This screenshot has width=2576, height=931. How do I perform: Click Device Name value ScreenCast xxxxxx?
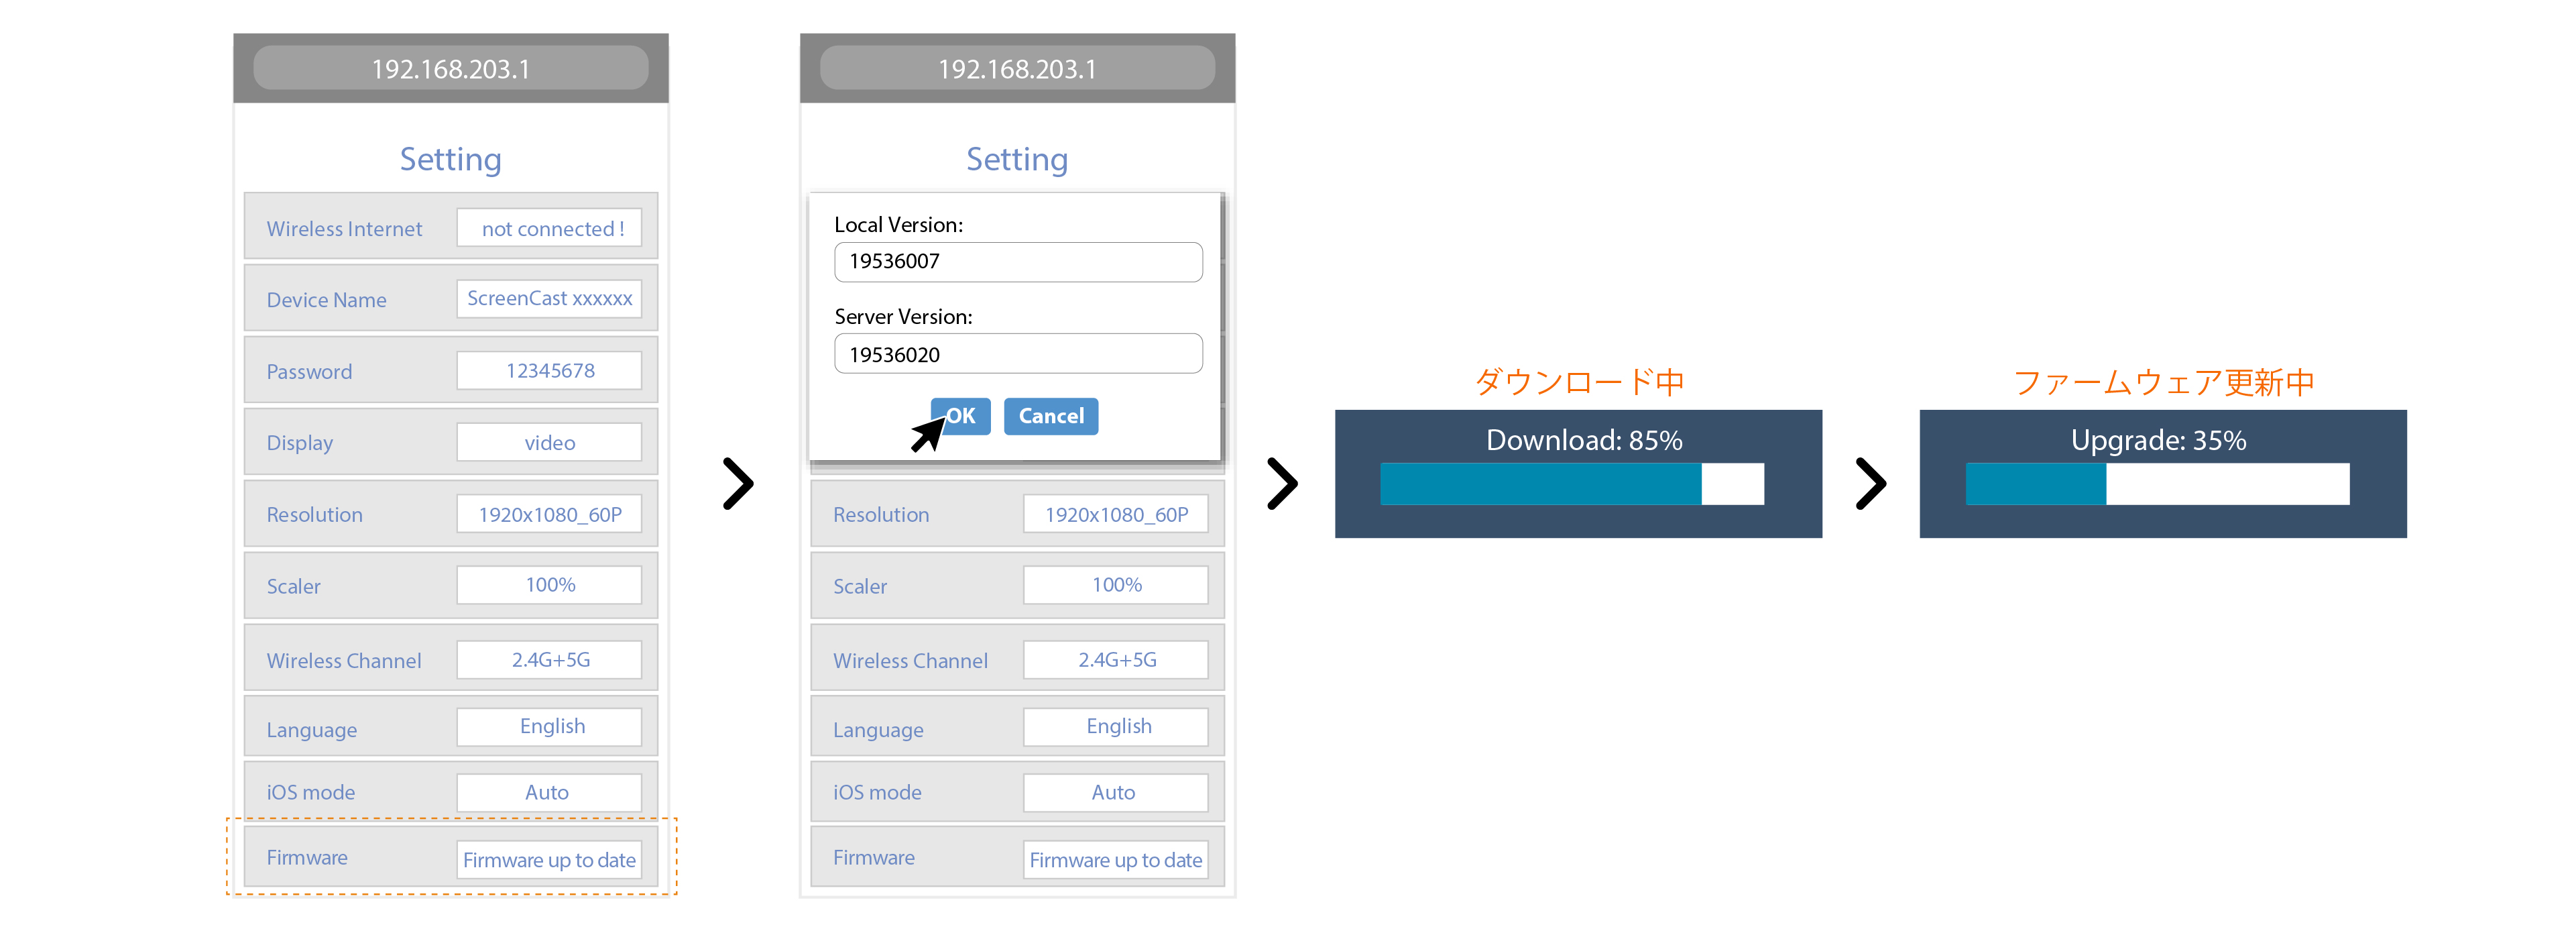click(x=549, y=299)
